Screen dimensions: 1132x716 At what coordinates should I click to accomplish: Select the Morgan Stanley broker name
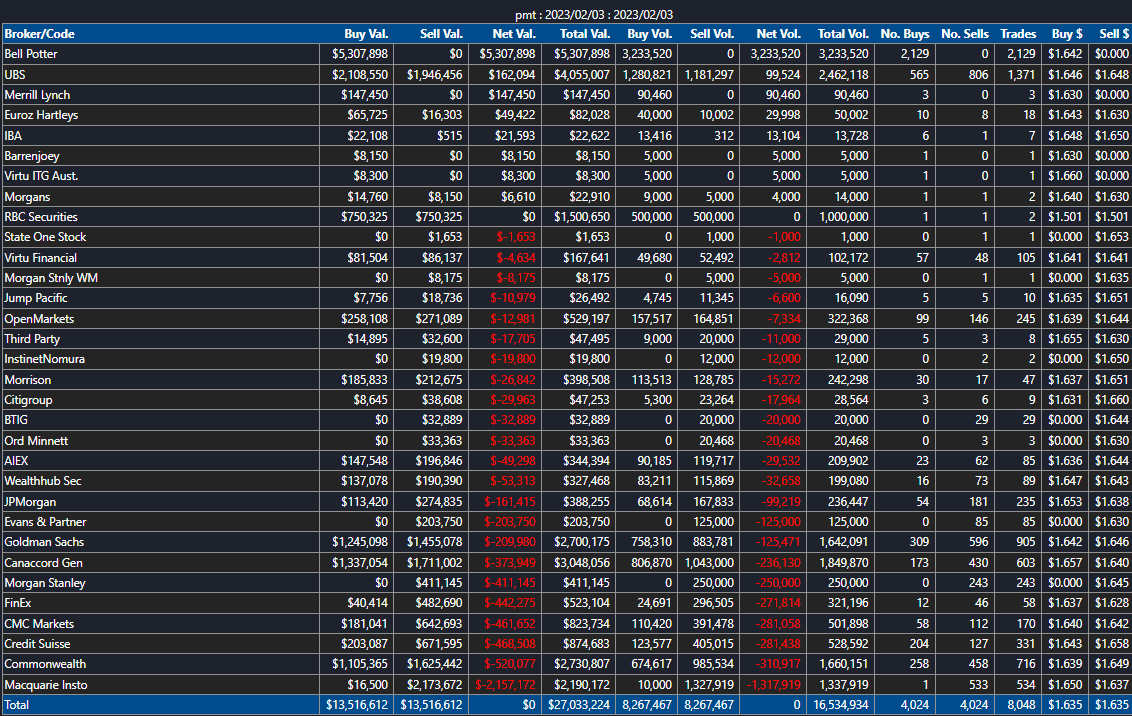click(x=45, y=582)
